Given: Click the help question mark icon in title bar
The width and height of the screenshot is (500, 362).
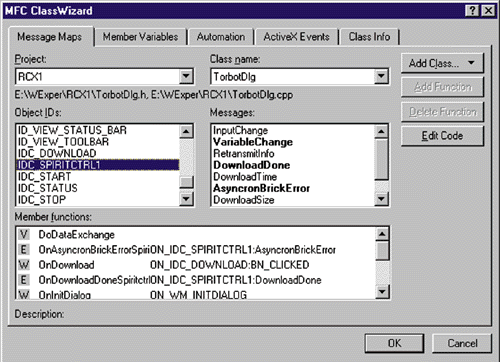Looking at the screenshot, I should [472, 11].
